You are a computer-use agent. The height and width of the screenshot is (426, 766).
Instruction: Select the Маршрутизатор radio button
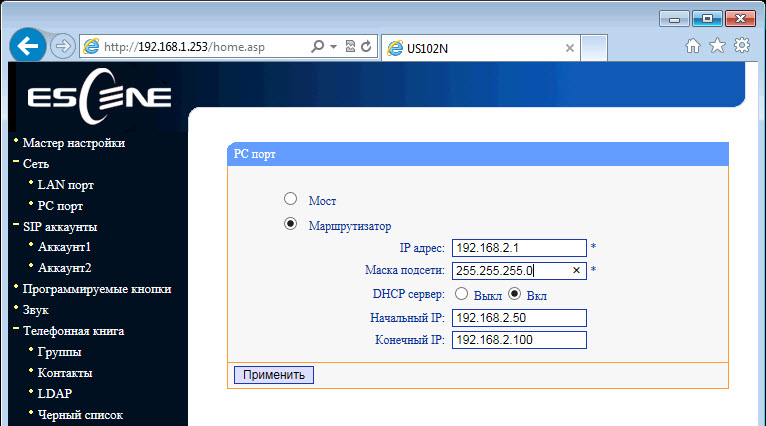[291, 224]
